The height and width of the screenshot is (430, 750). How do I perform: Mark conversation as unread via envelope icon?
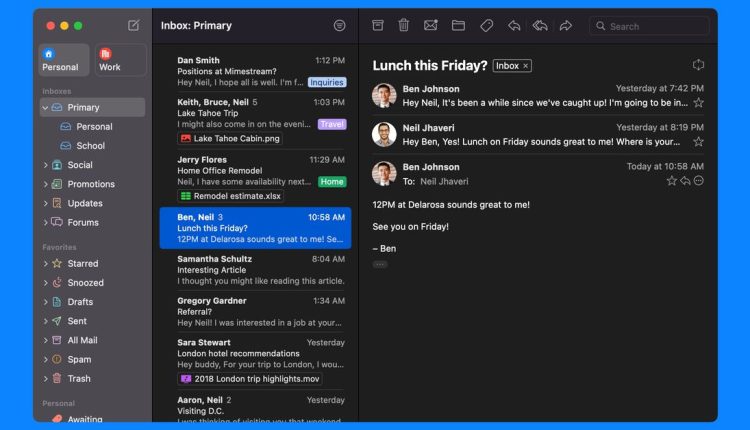[x=431, y=25]
